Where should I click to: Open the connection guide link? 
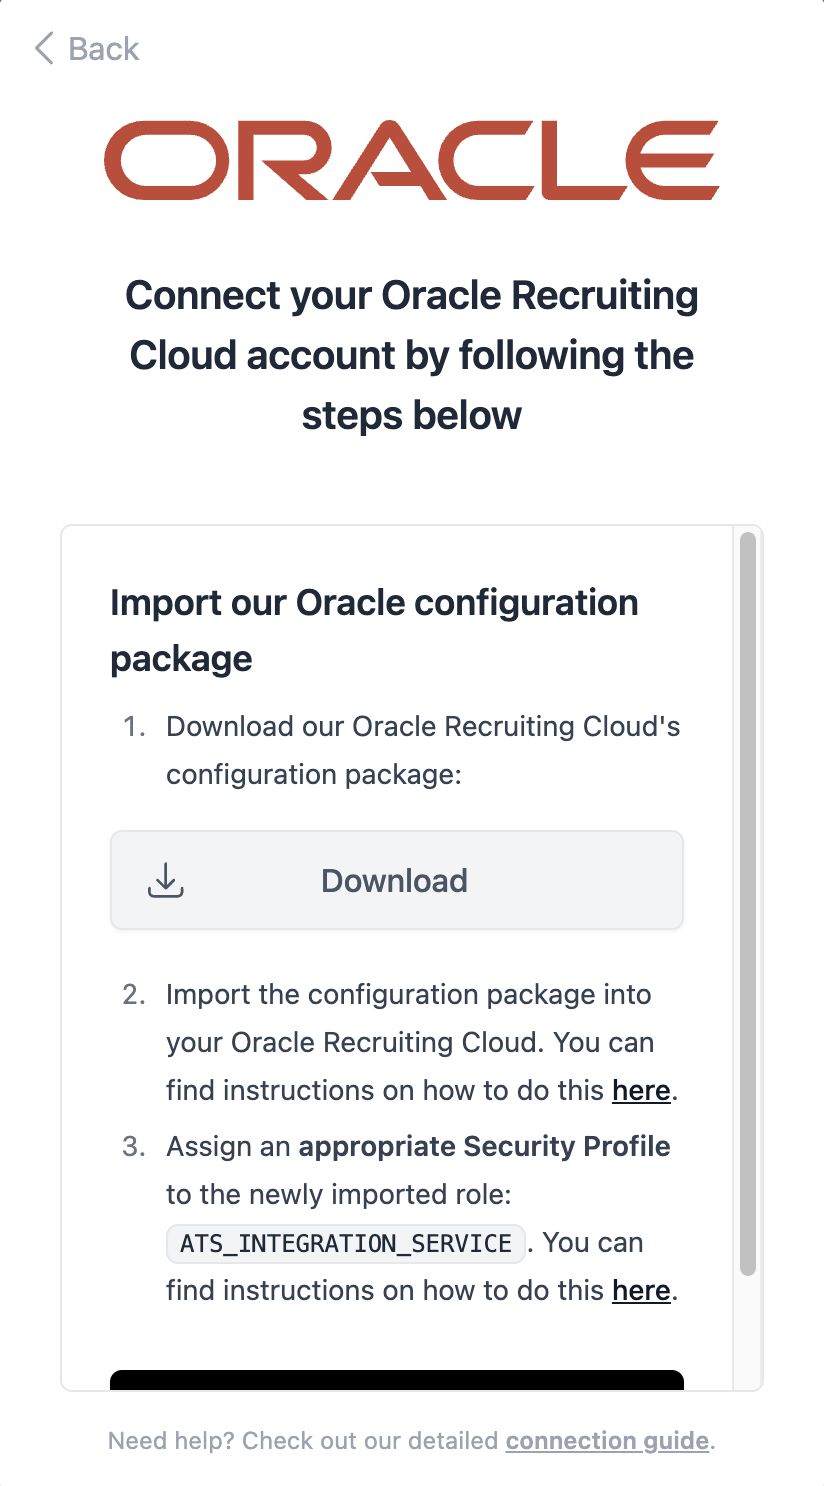(608, 1441)
